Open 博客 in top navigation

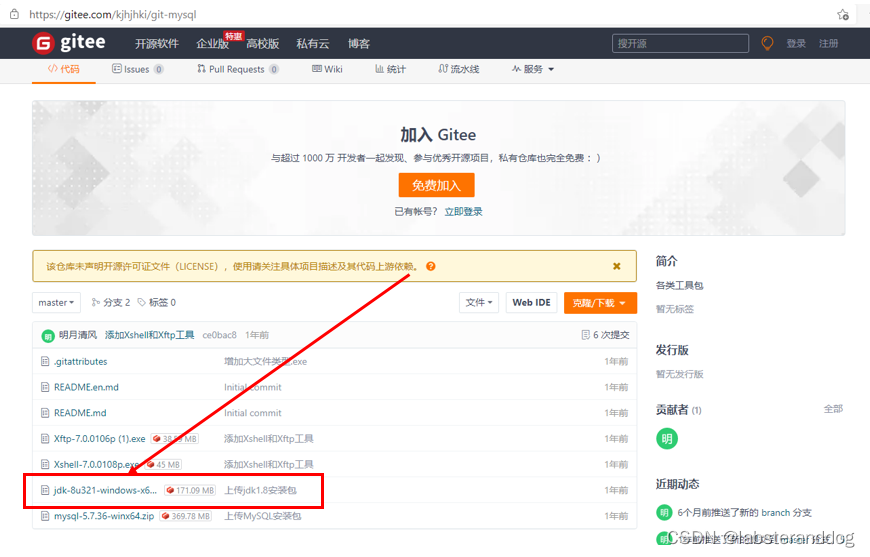(359, 43)
